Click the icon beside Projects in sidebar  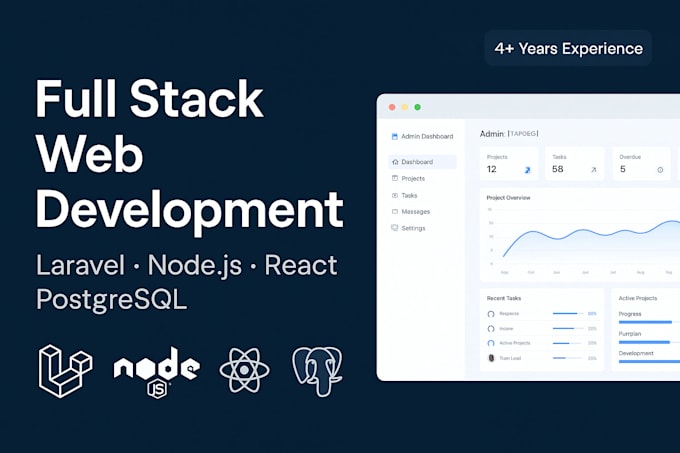click(395, 178)
